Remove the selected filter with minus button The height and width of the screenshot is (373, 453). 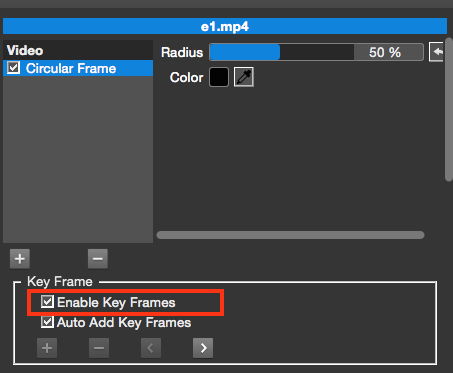click(x=98, y=259)
